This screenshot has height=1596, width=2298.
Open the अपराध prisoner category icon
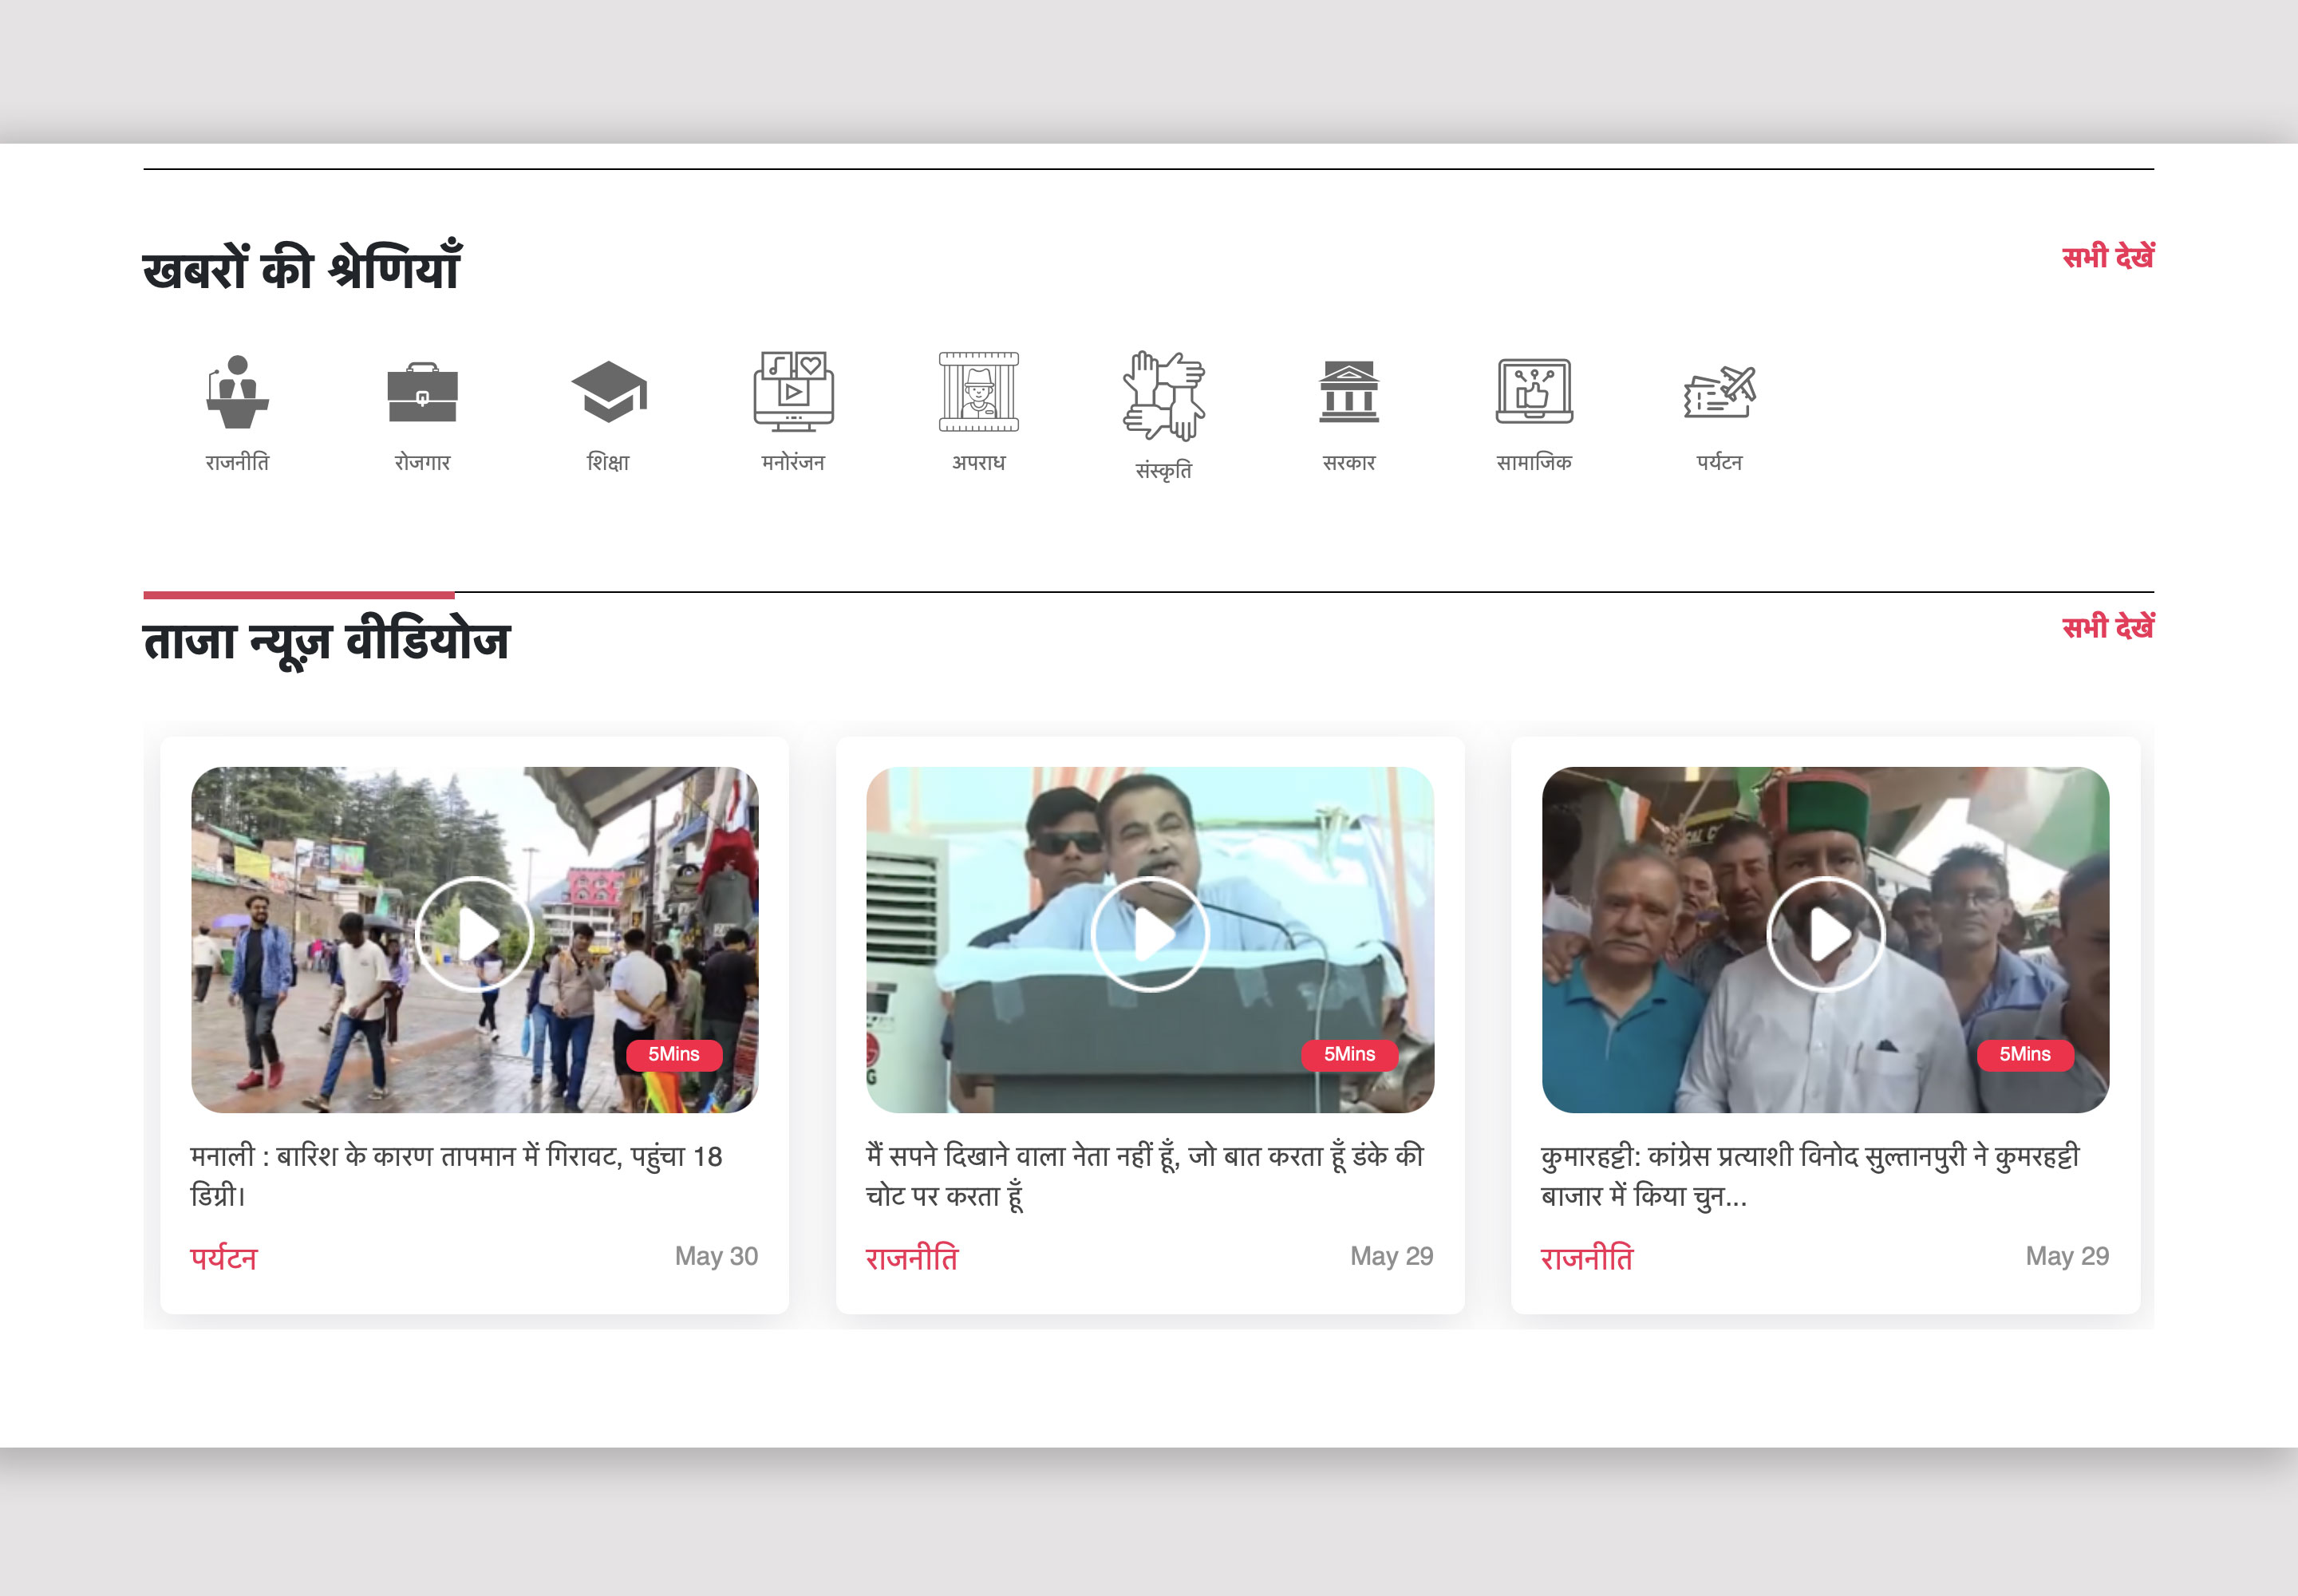pyautogui.click(x=978, y=392)
